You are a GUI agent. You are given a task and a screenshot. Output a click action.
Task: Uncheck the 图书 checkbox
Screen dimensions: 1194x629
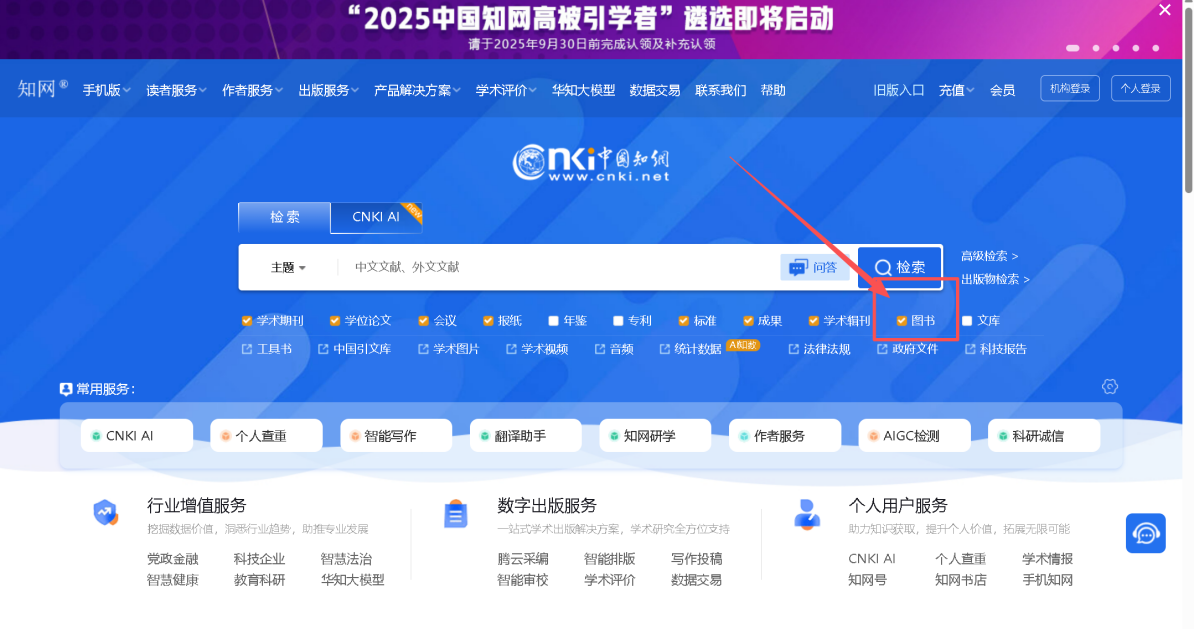(901, 321)
